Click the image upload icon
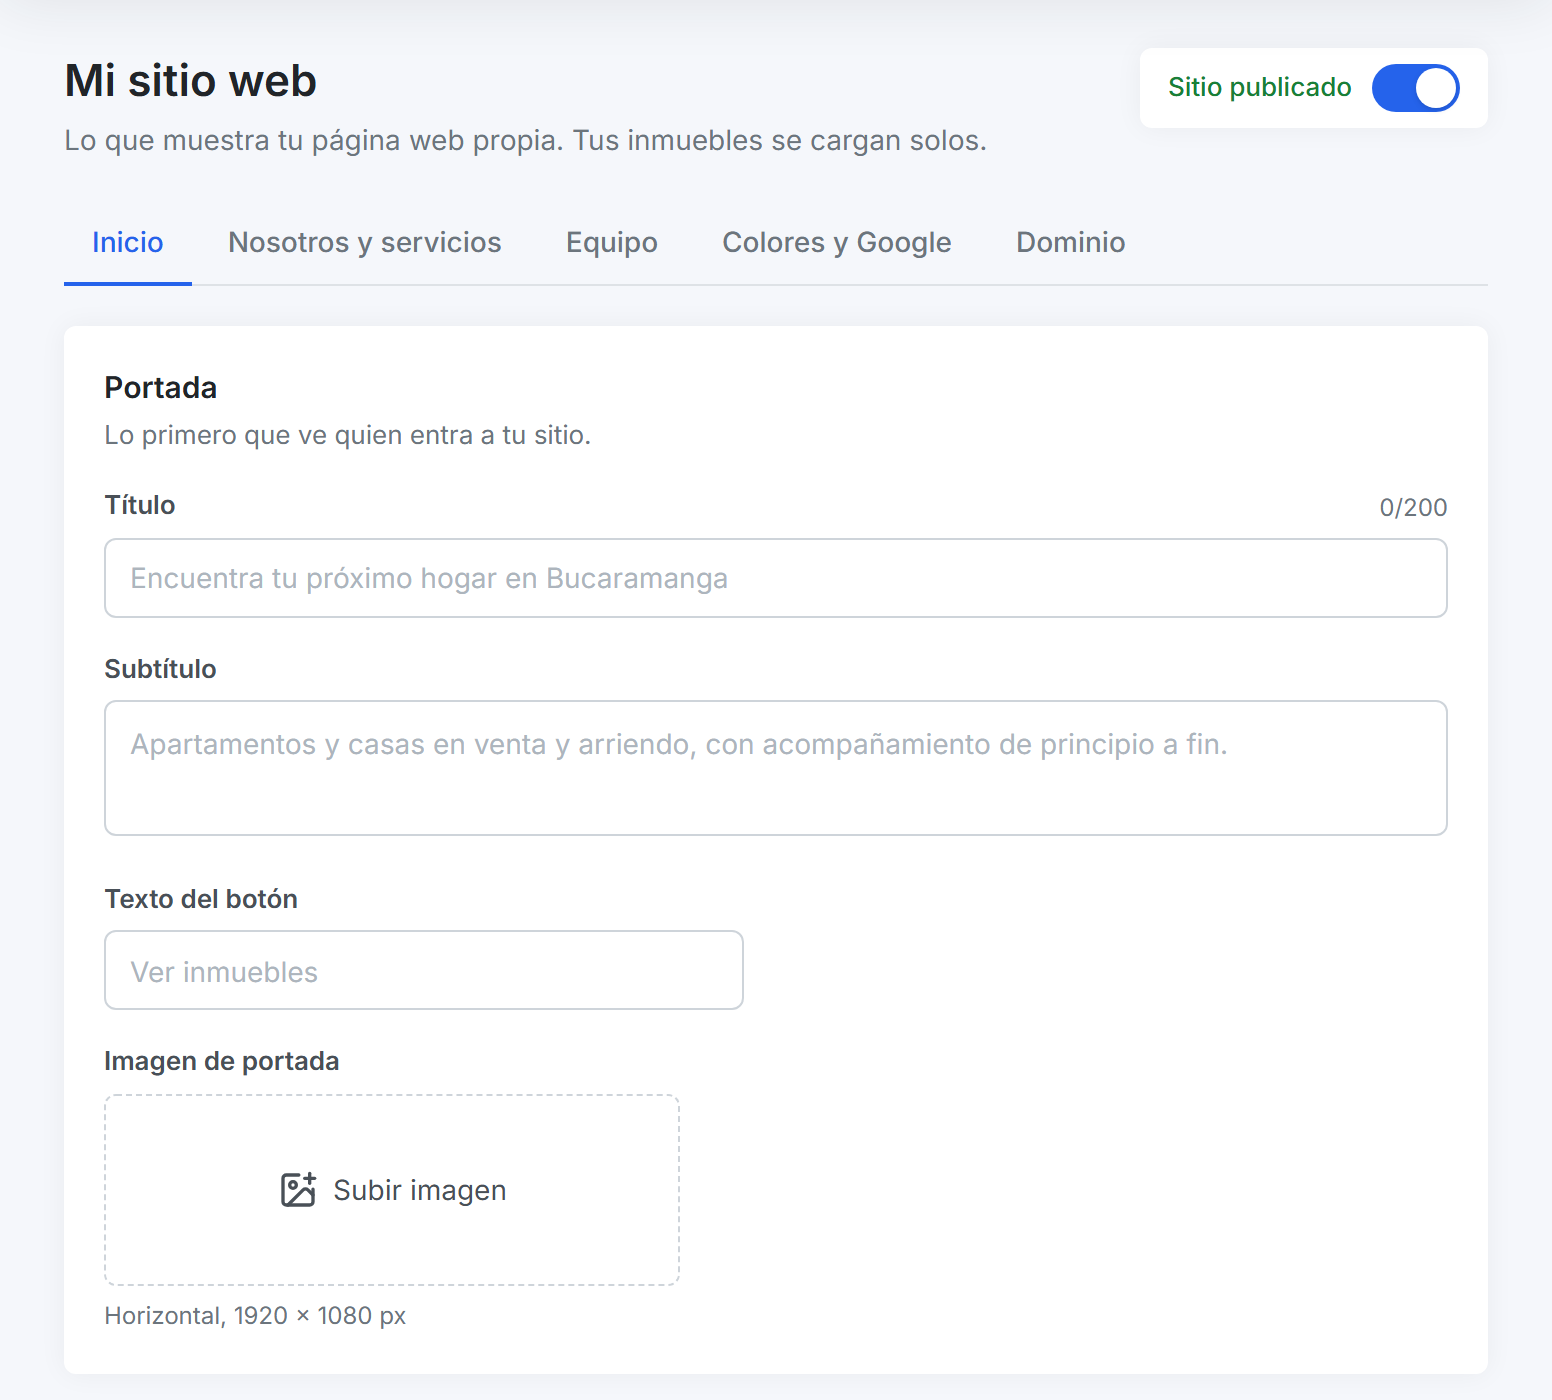This screenshot has width=1552, height=1400. coord(298,1190)
